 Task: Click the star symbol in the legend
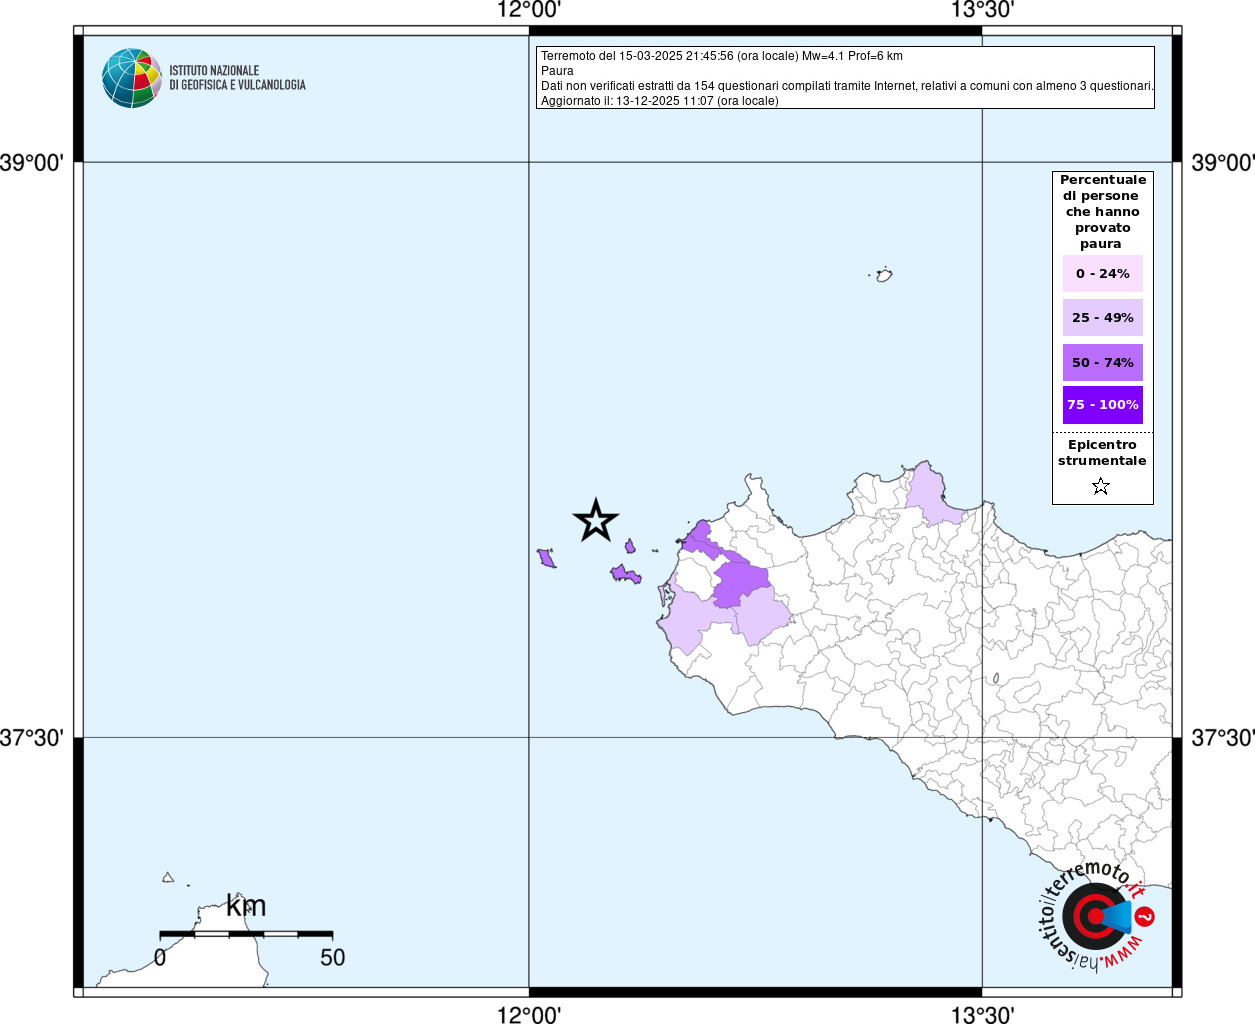tap(1101, 487)
